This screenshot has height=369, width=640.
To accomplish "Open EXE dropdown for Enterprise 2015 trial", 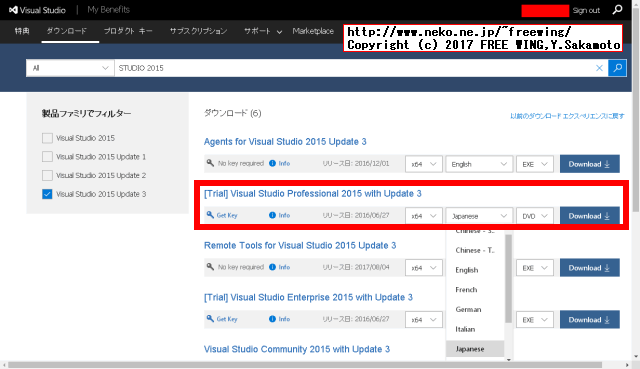I will tap(535, 320).
